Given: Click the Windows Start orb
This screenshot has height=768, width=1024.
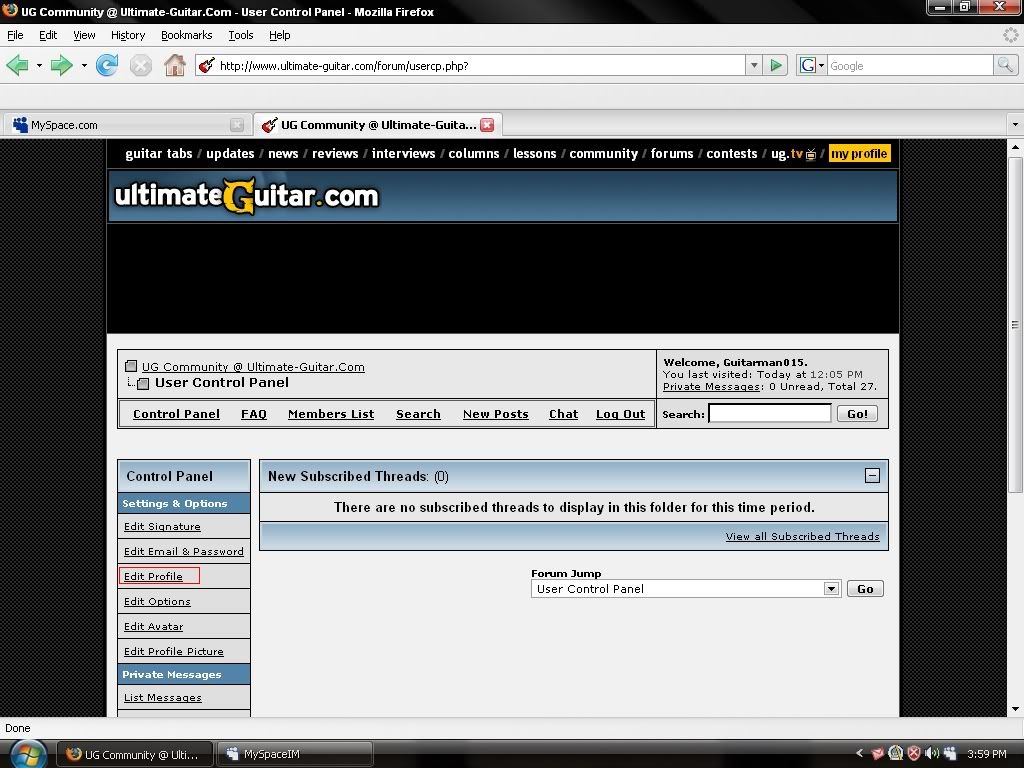Looking at the screenshot, I should pyautogui.click(x=27, y=754).
